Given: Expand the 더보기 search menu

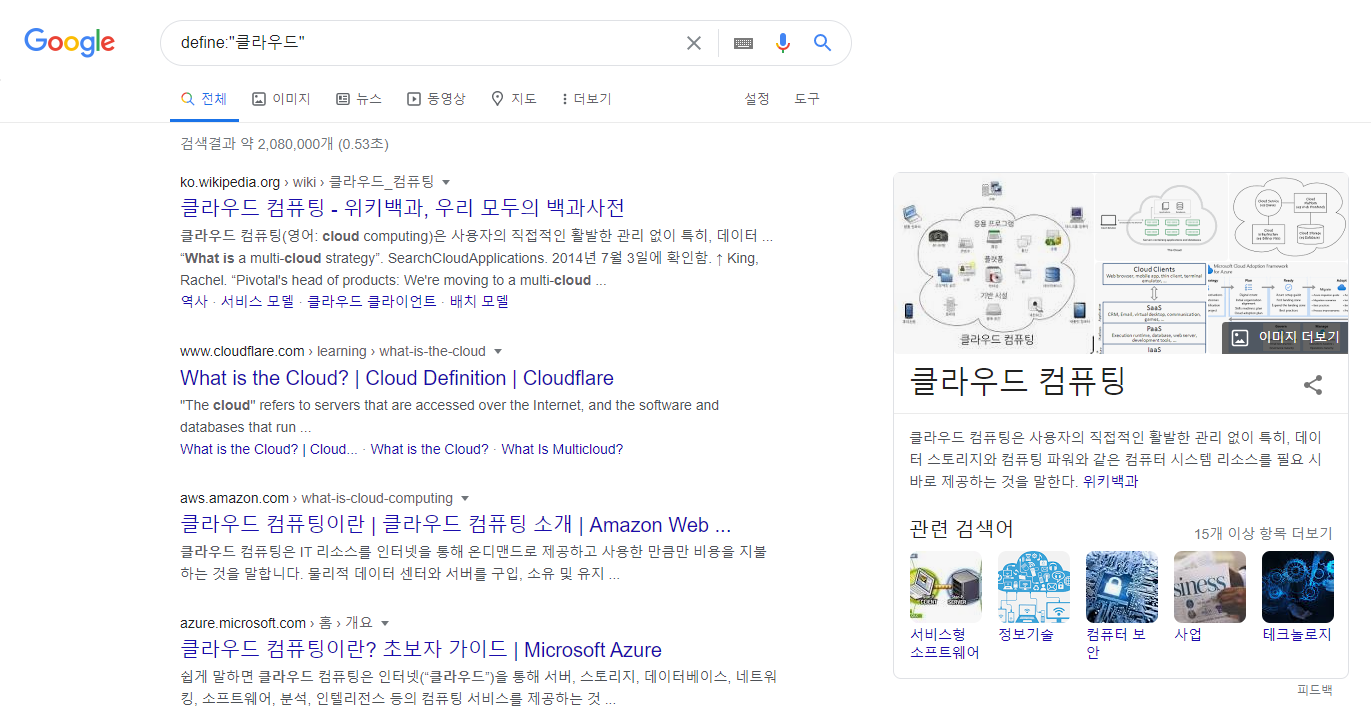Looking at the screenshot, I should (x=587, y=99).
